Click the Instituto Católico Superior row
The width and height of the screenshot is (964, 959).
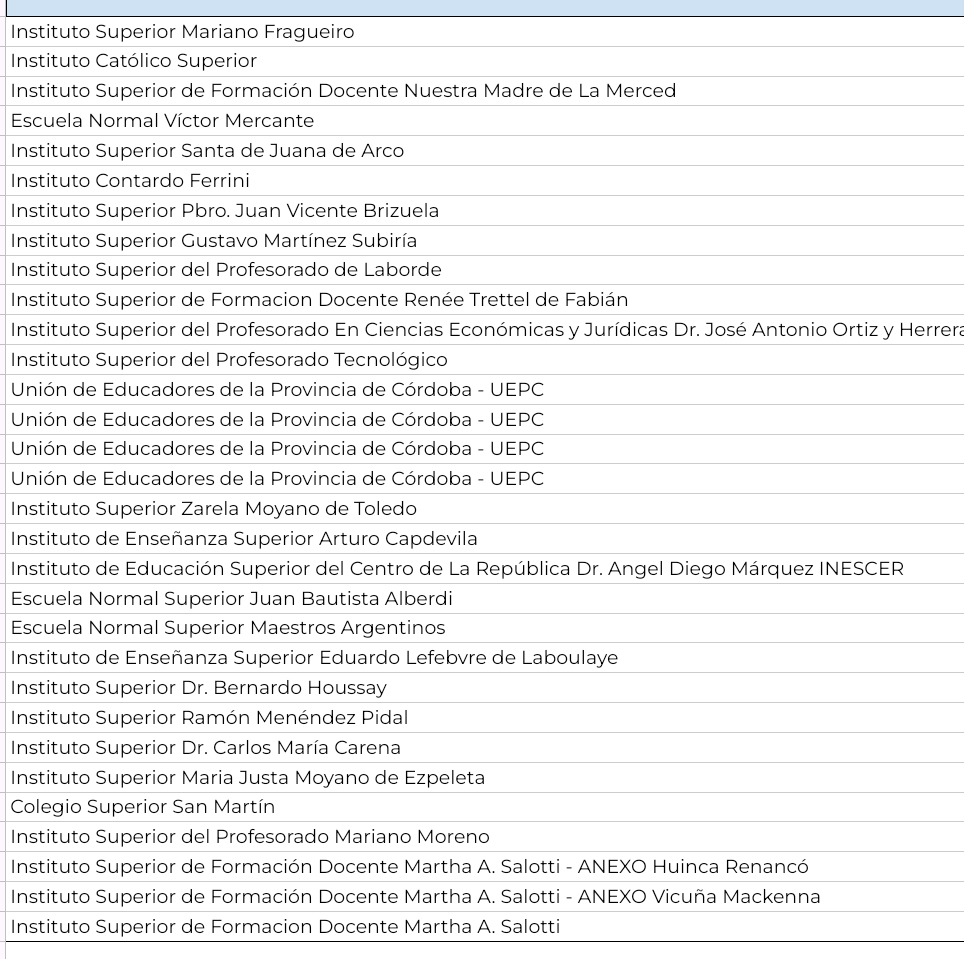coord(485,61)
